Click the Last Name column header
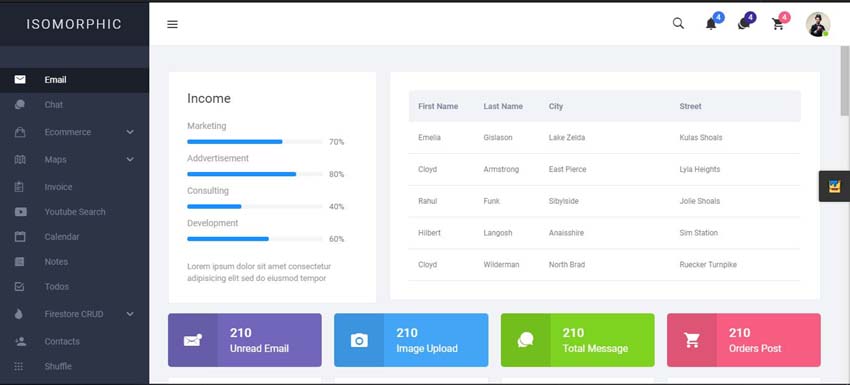 (503, 106)
